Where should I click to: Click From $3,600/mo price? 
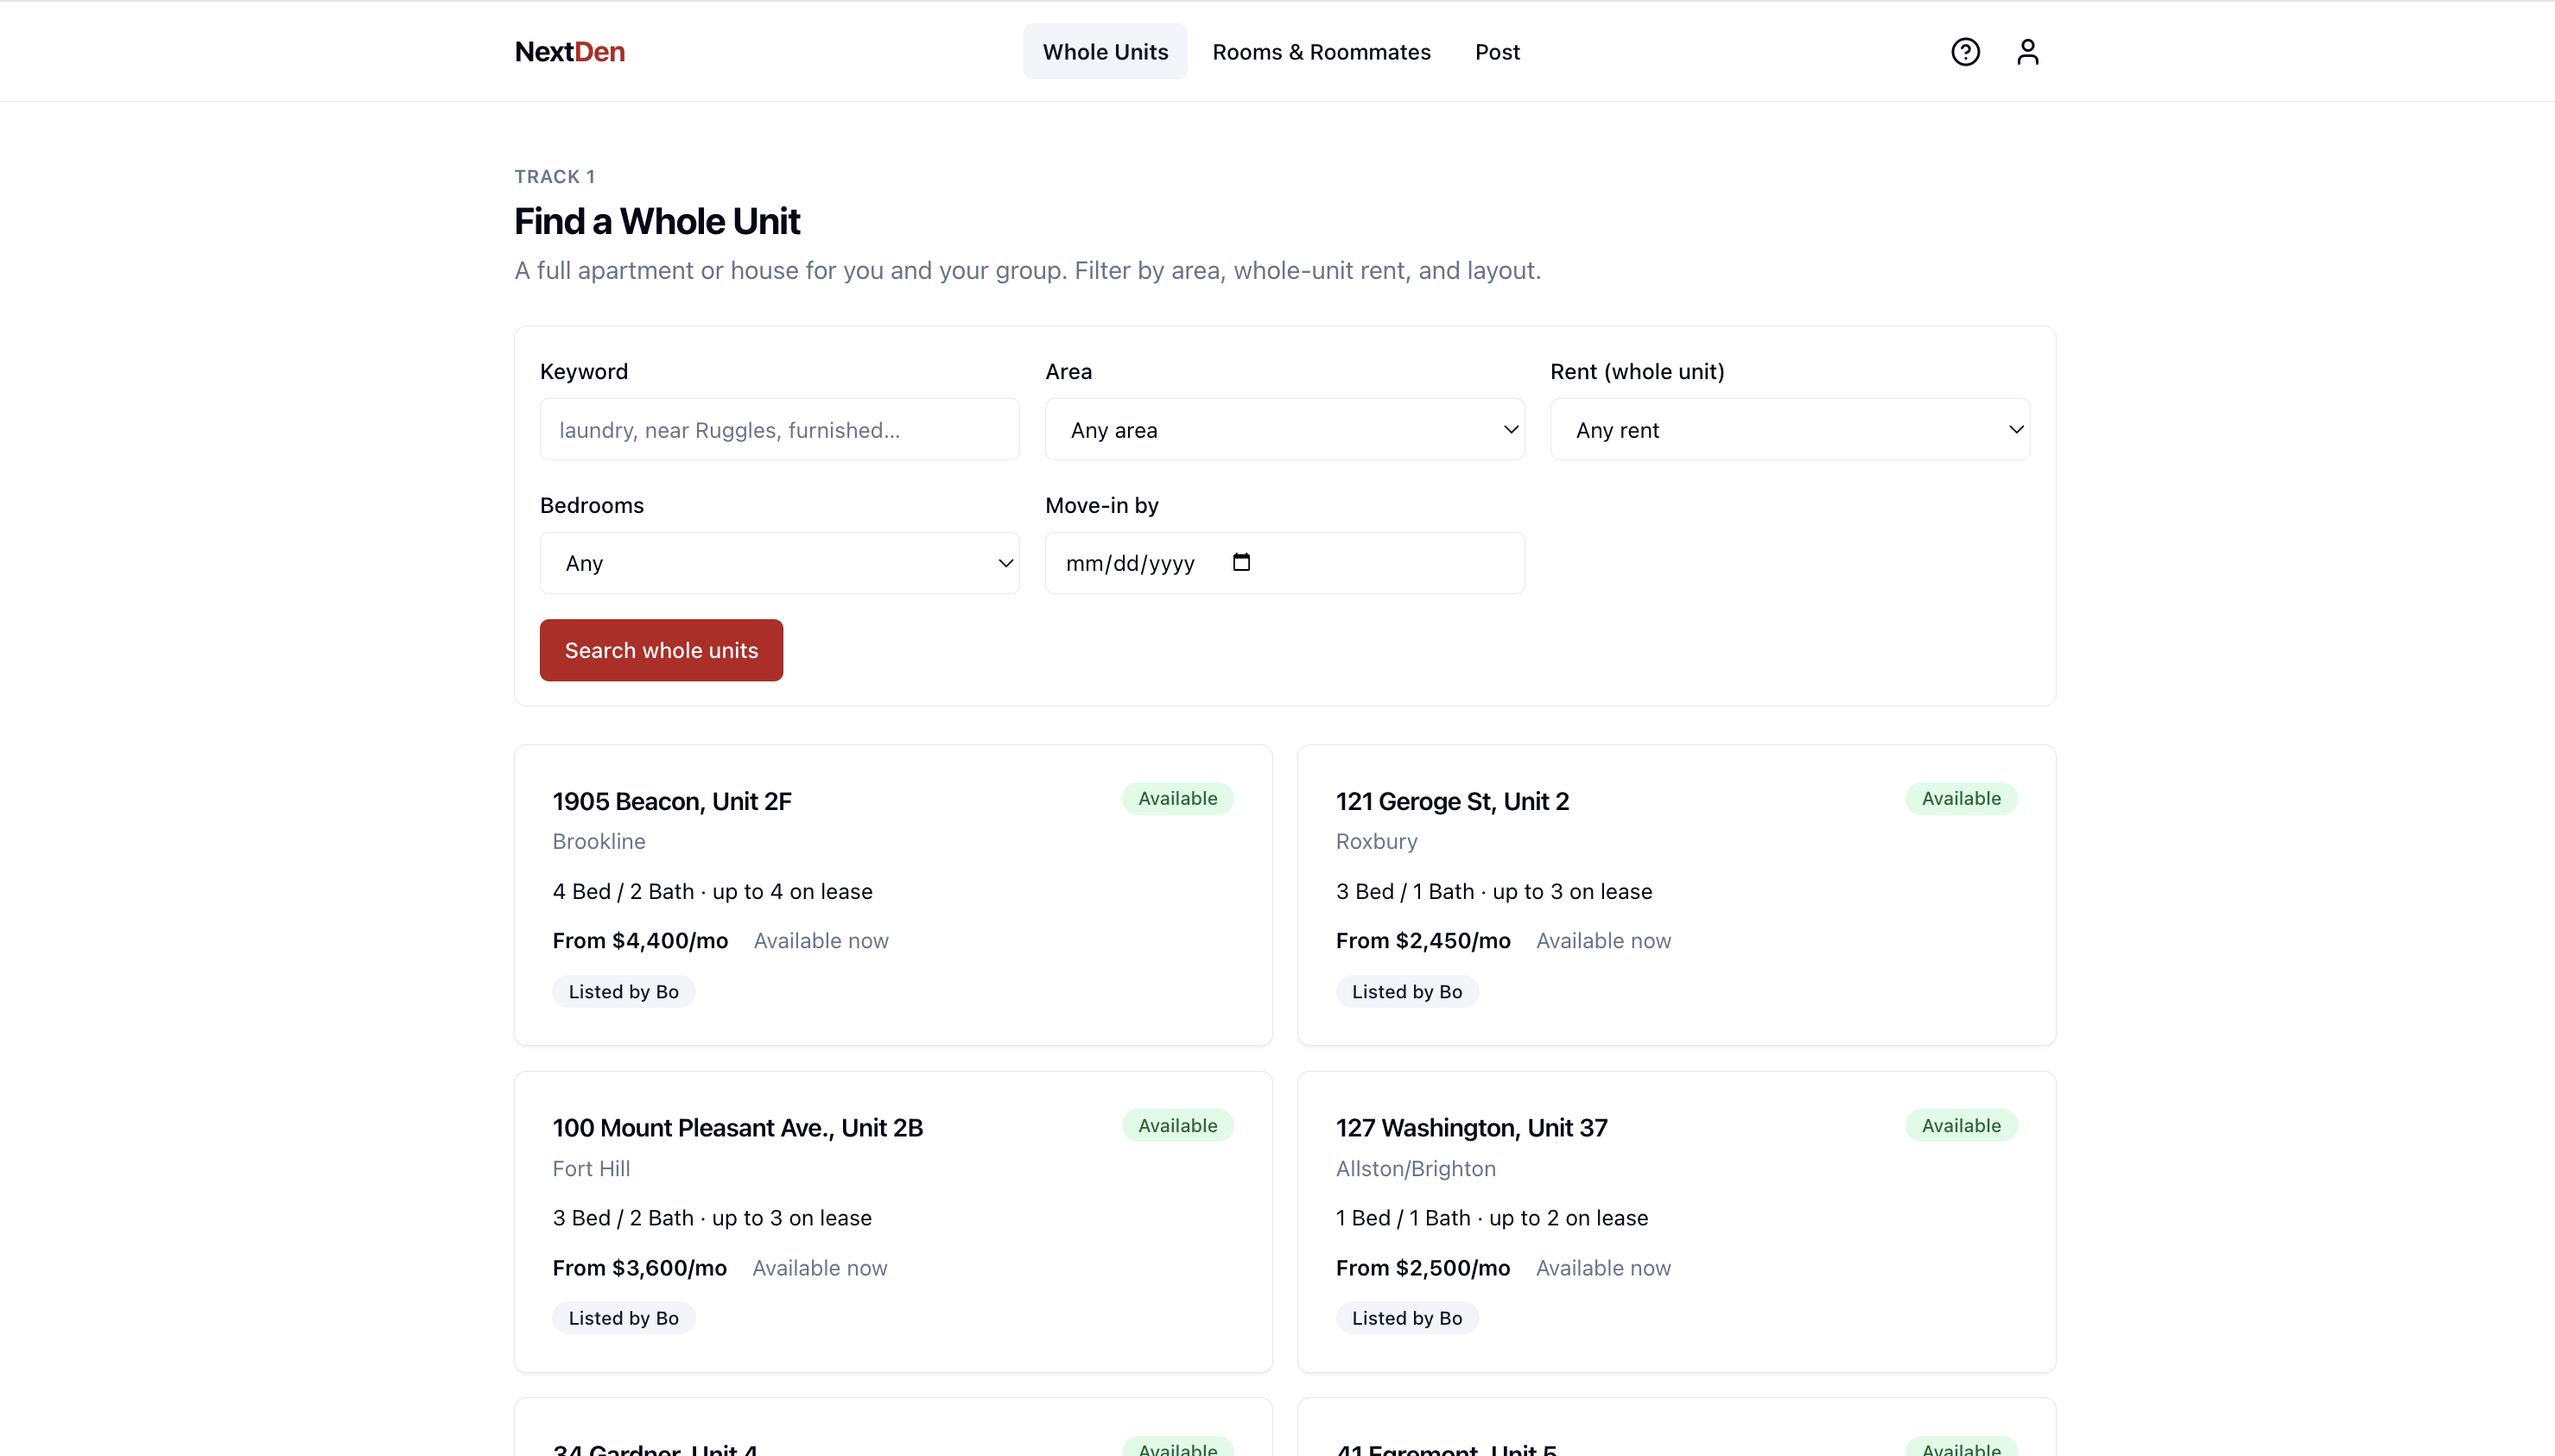[x=639, y=1268]
